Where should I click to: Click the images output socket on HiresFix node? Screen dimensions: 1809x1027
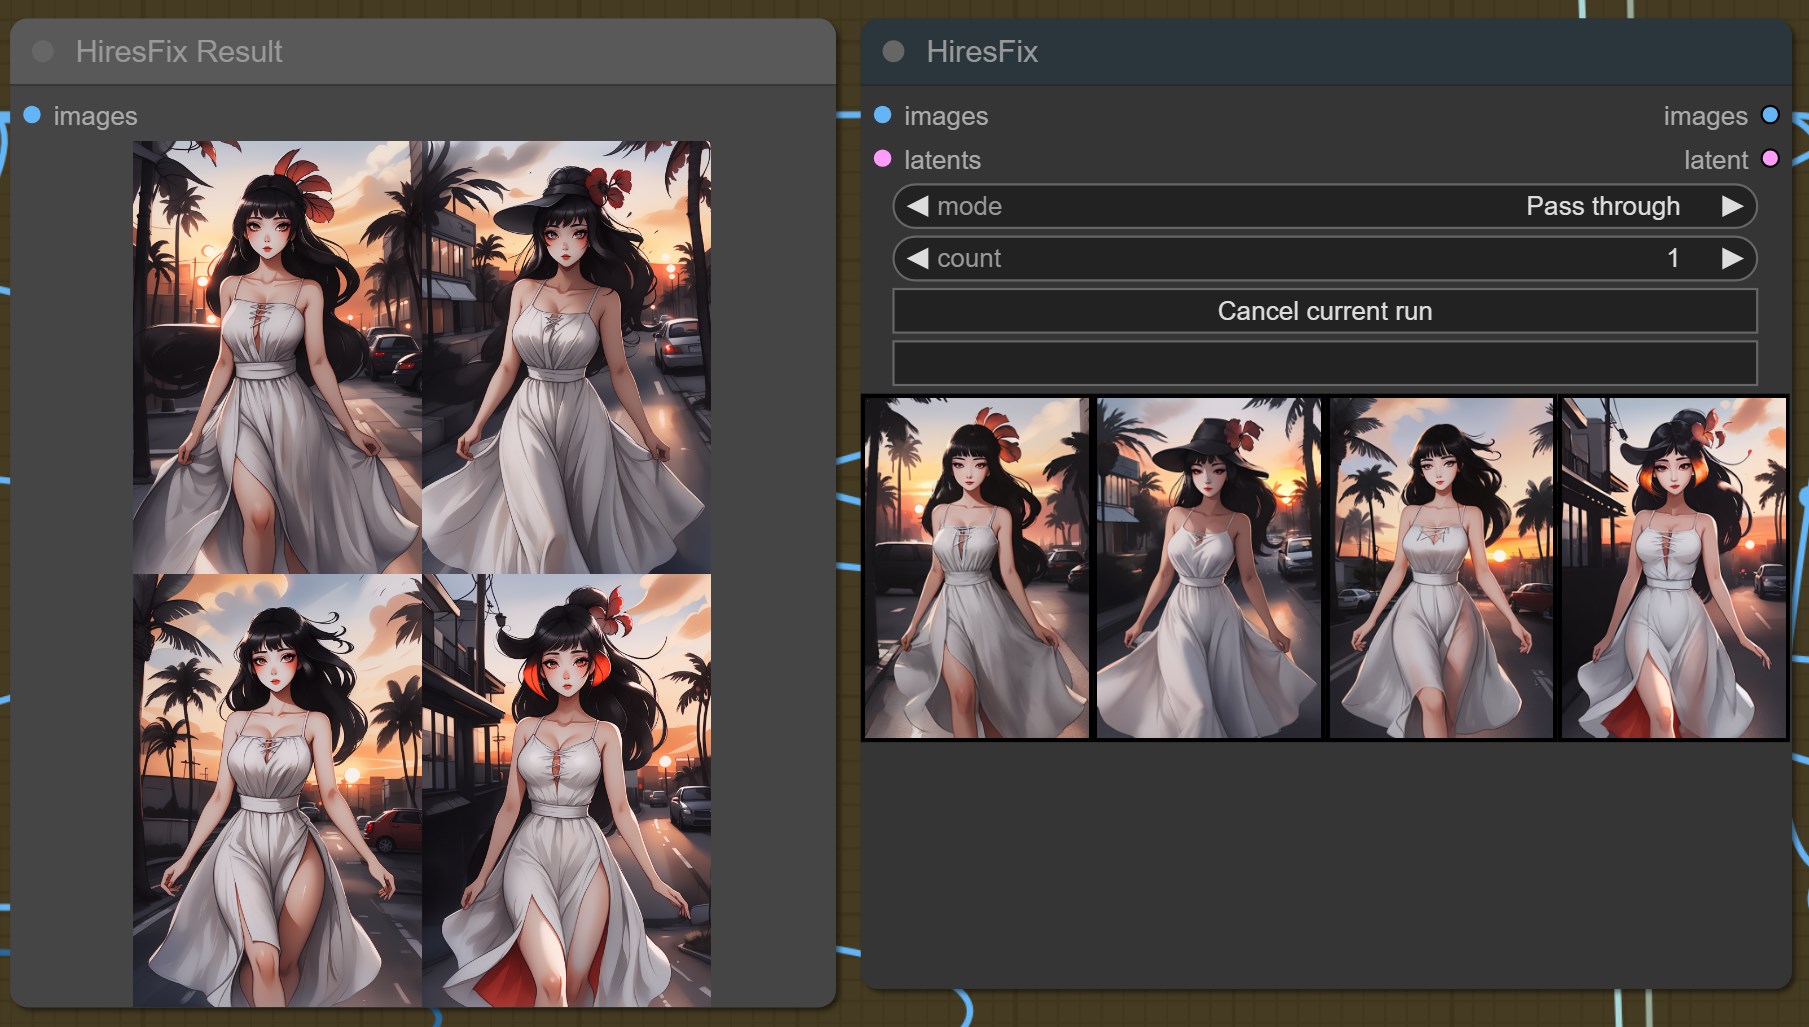tap(1770, 115)
